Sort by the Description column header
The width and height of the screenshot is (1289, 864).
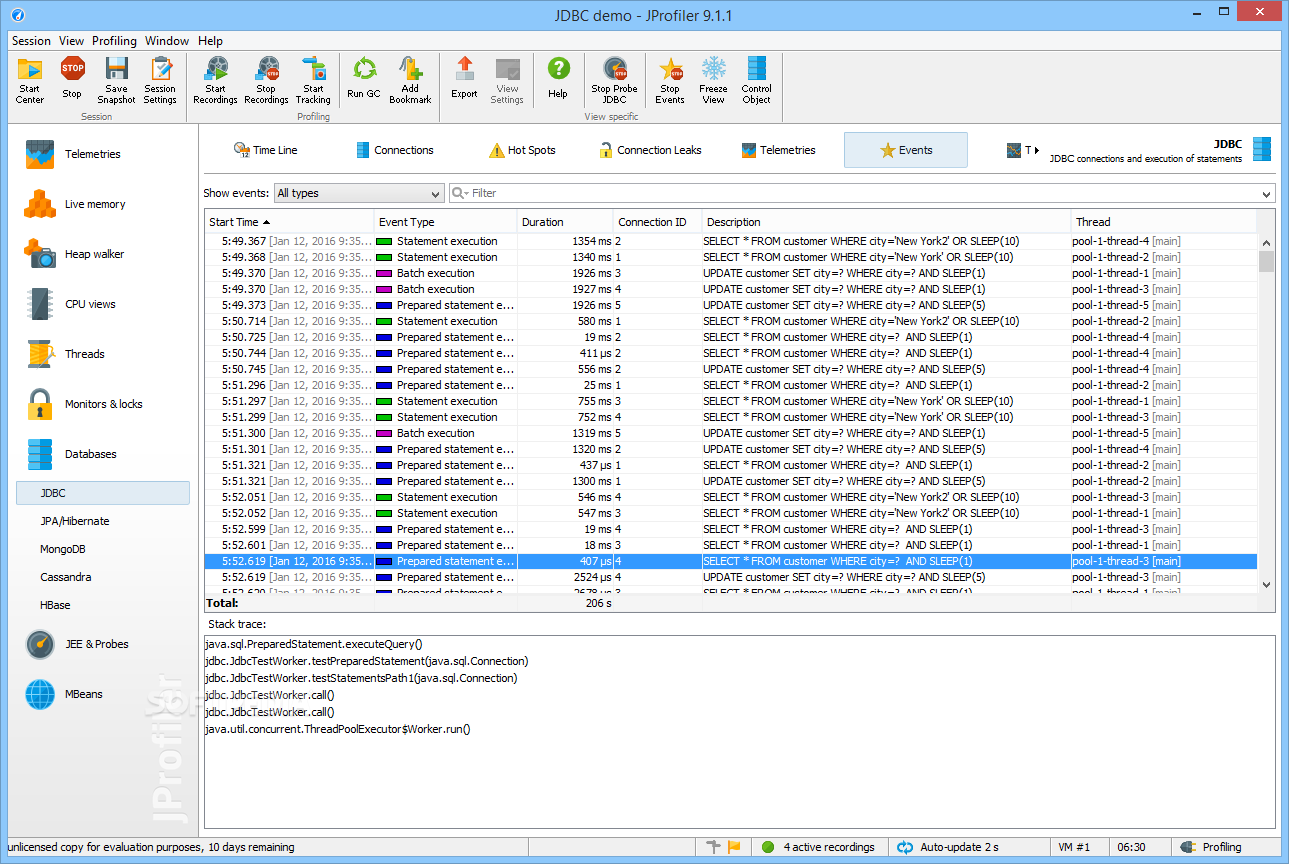coord(886,222)
